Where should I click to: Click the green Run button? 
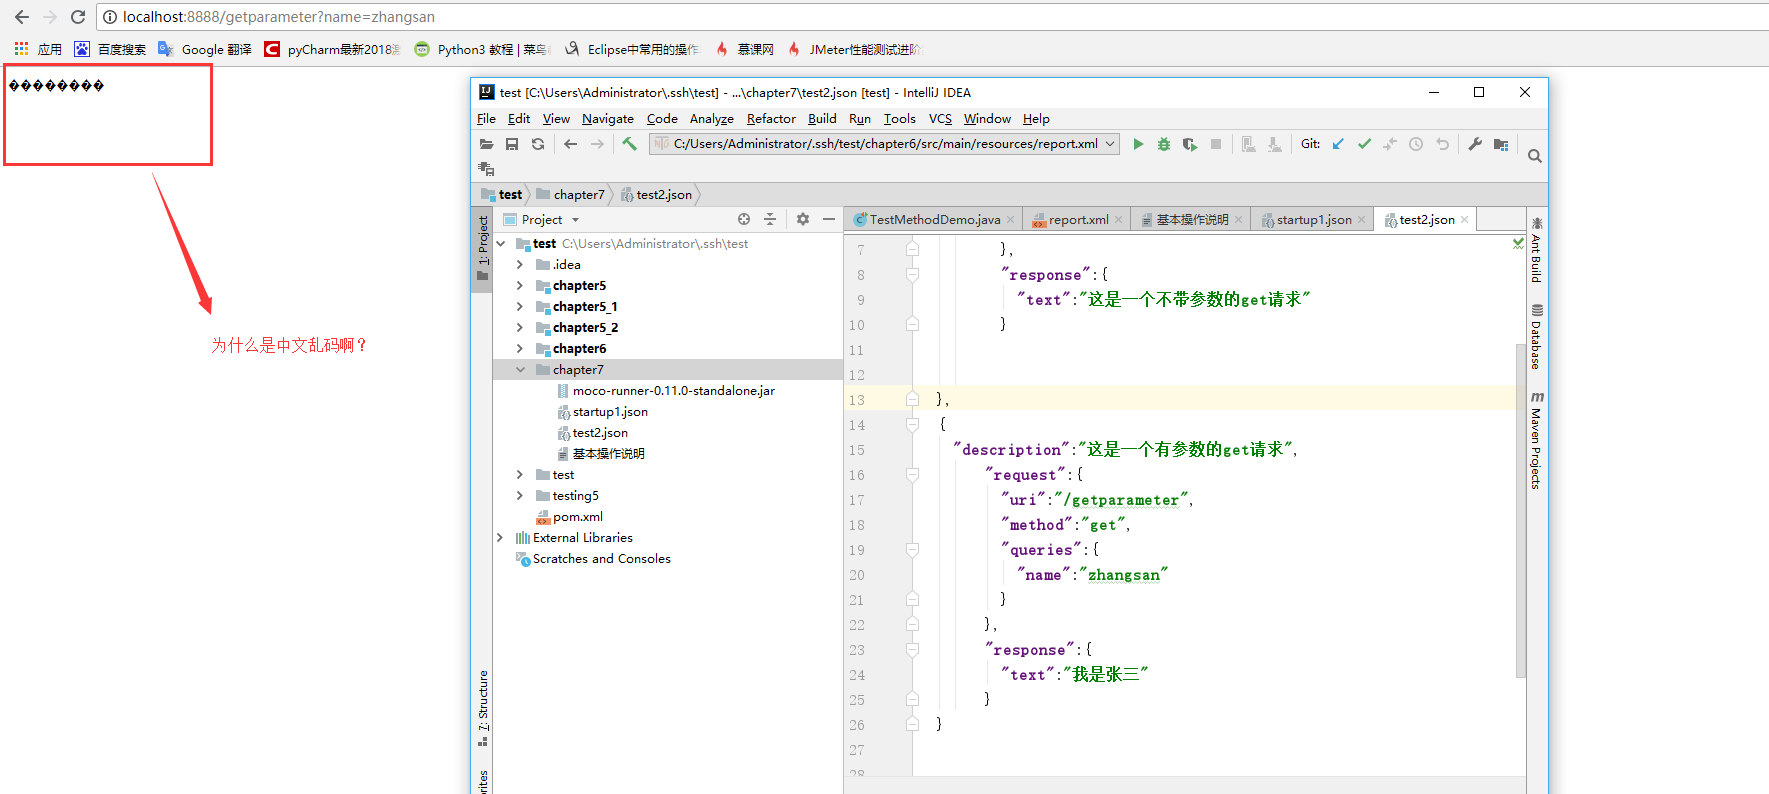1138,144
